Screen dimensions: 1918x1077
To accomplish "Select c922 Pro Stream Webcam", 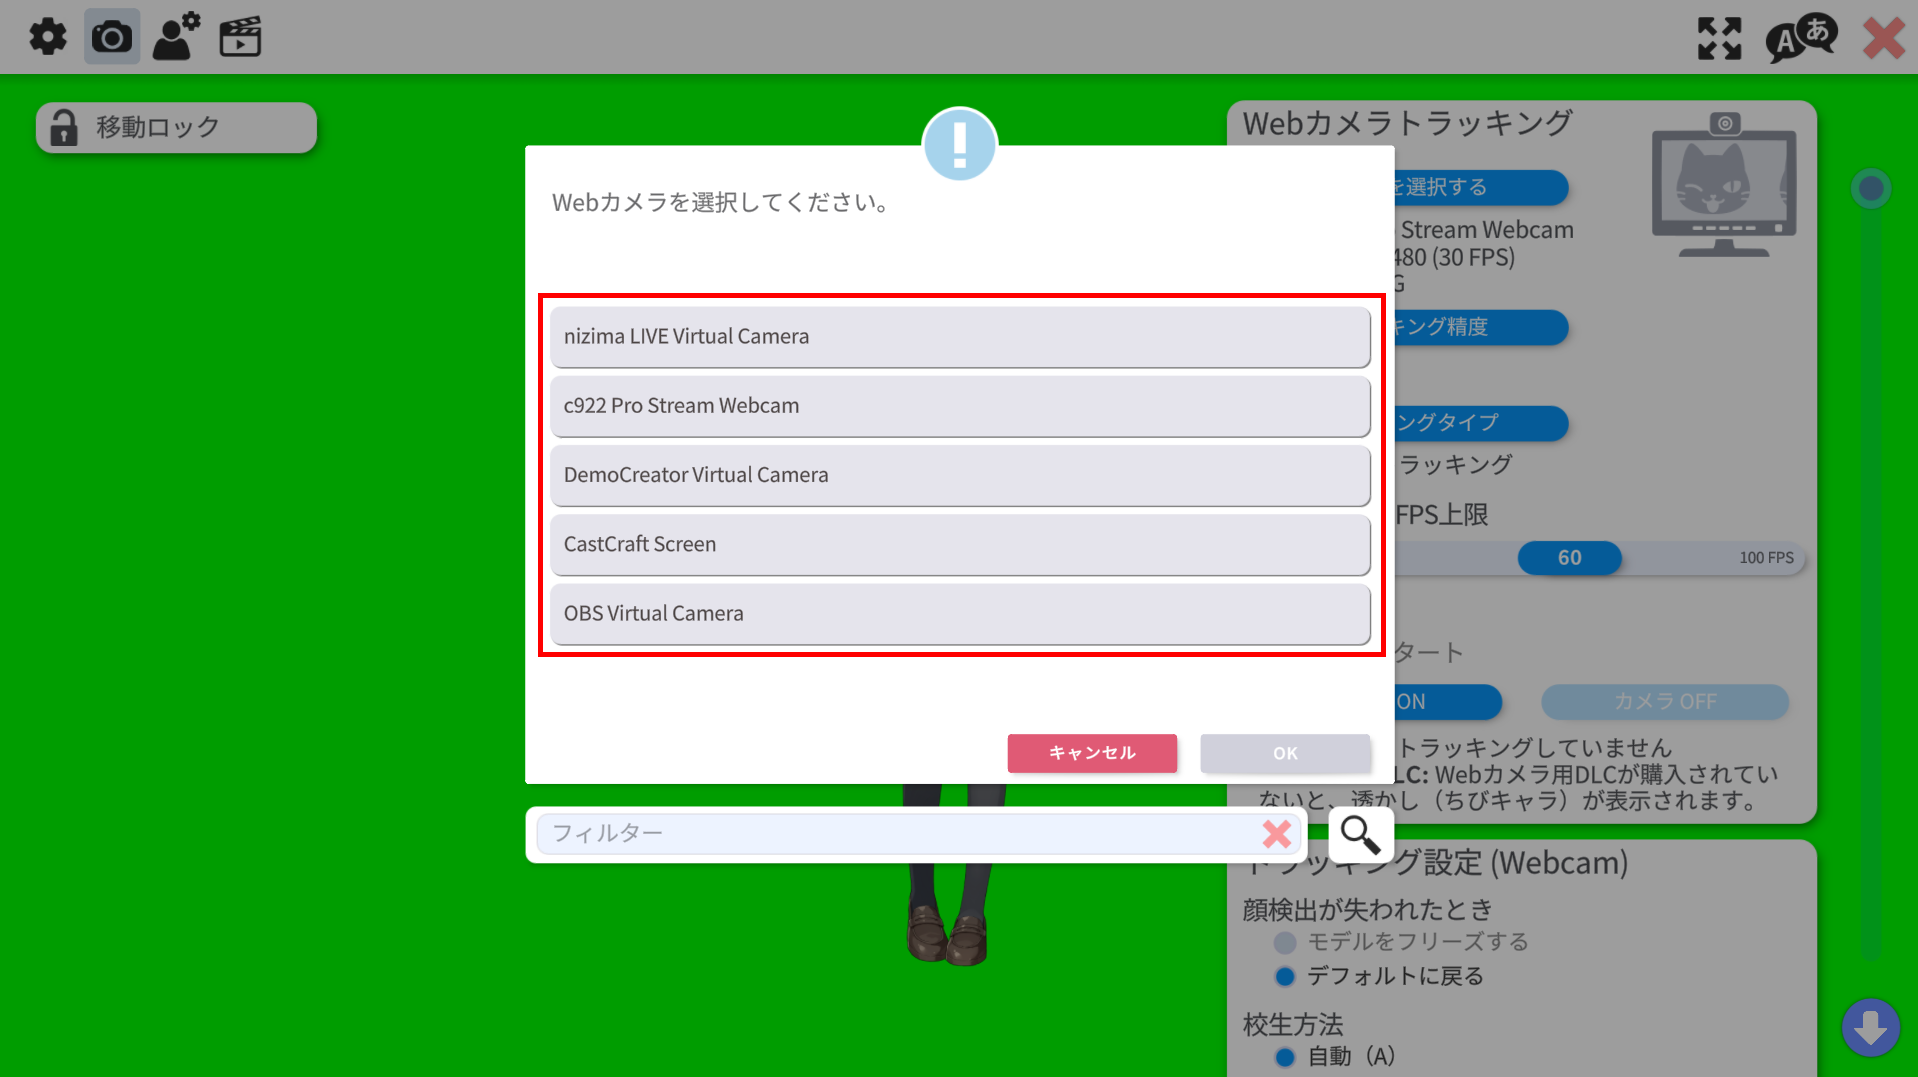I will click(x=960, y=405).
